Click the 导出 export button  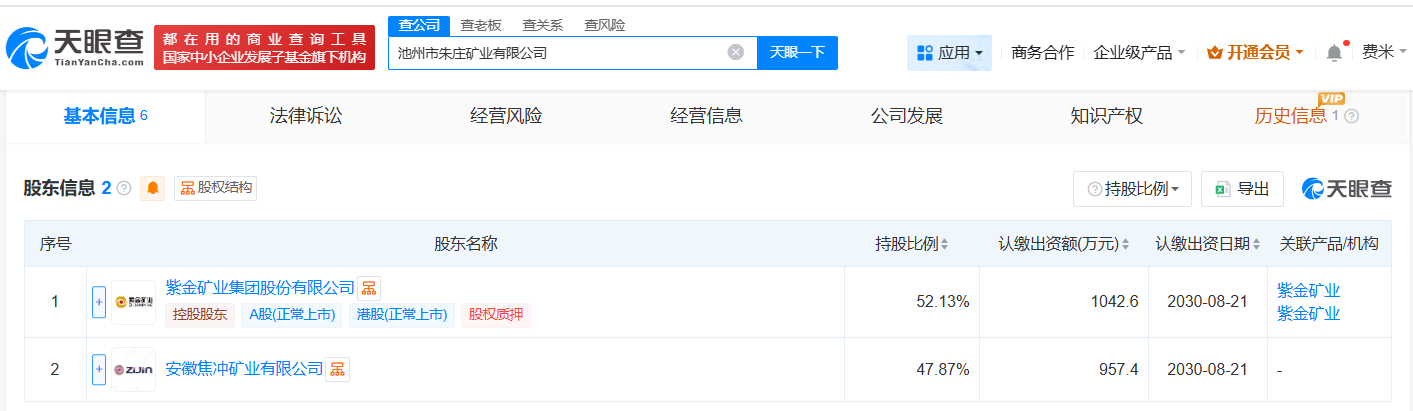click(1241, 189)
